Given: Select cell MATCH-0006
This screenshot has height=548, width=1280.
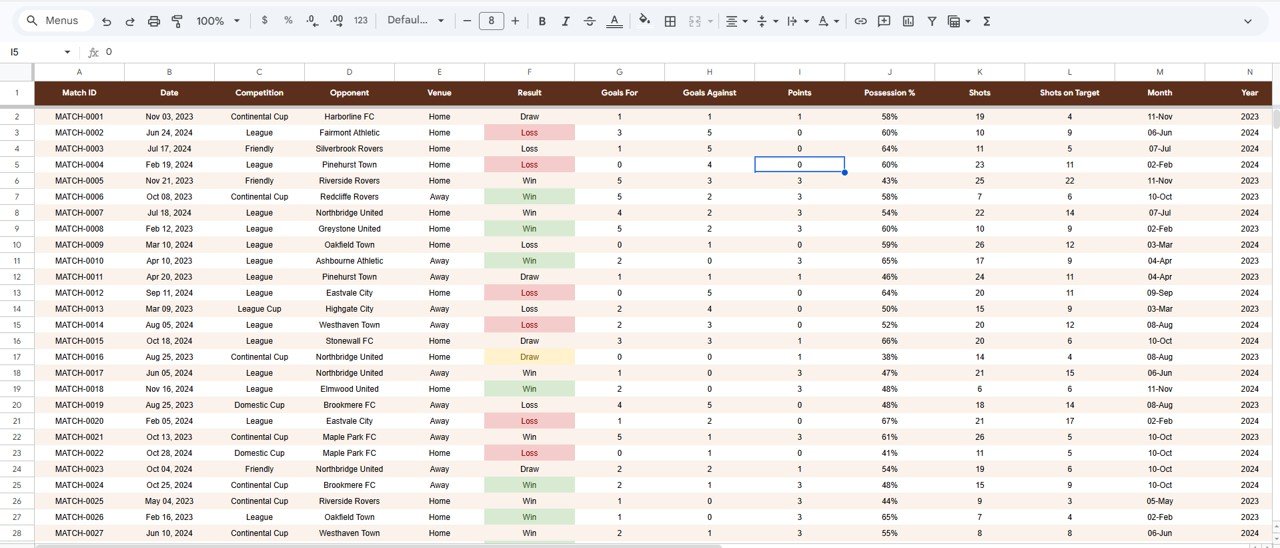Looking at the screenshot, I should point(79,197).
